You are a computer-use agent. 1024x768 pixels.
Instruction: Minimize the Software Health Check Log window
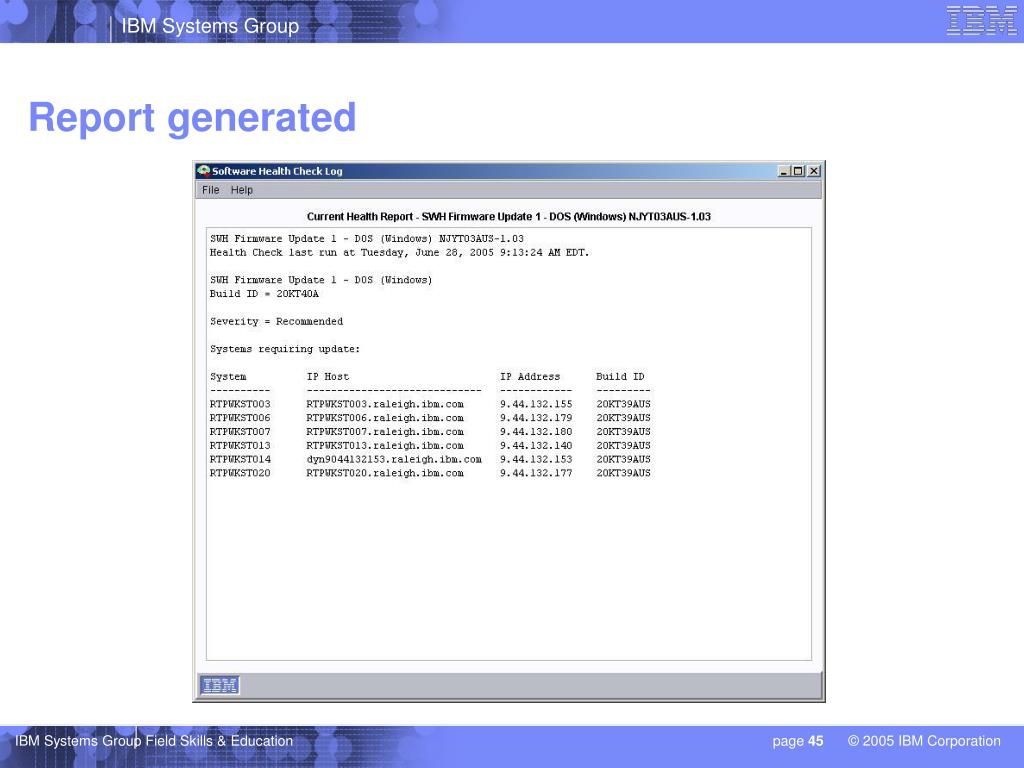click(784, 171)
